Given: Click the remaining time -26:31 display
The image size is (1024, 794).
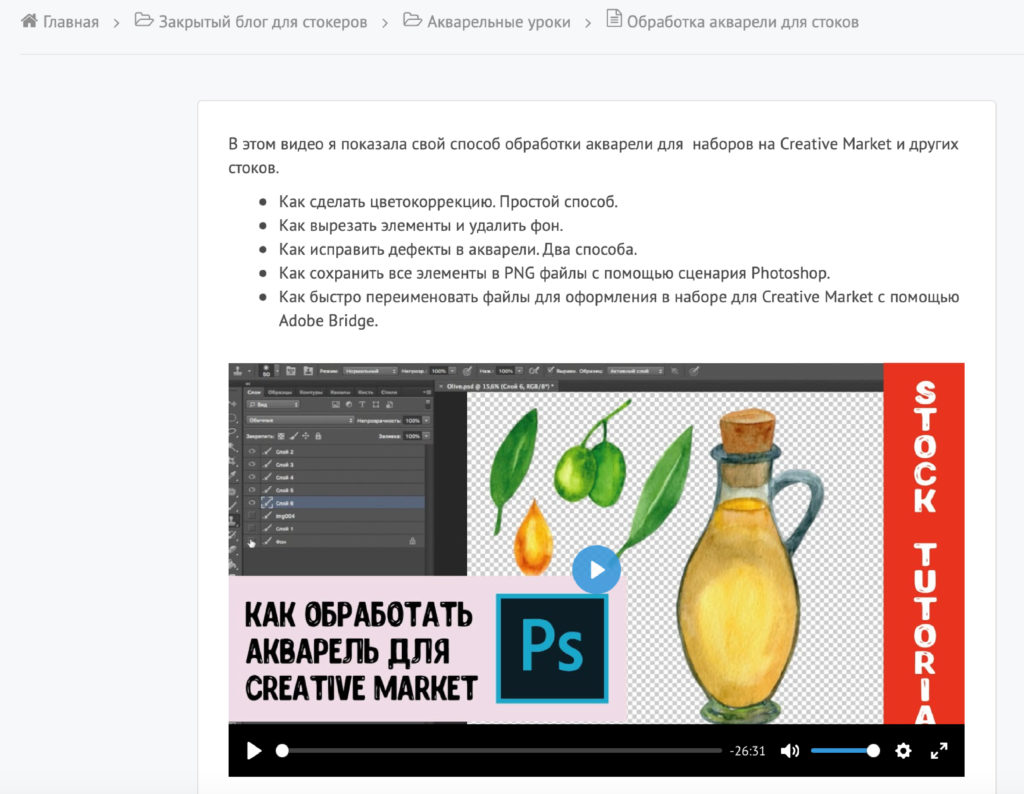Looking at the screenshot, I should point(747,751).
